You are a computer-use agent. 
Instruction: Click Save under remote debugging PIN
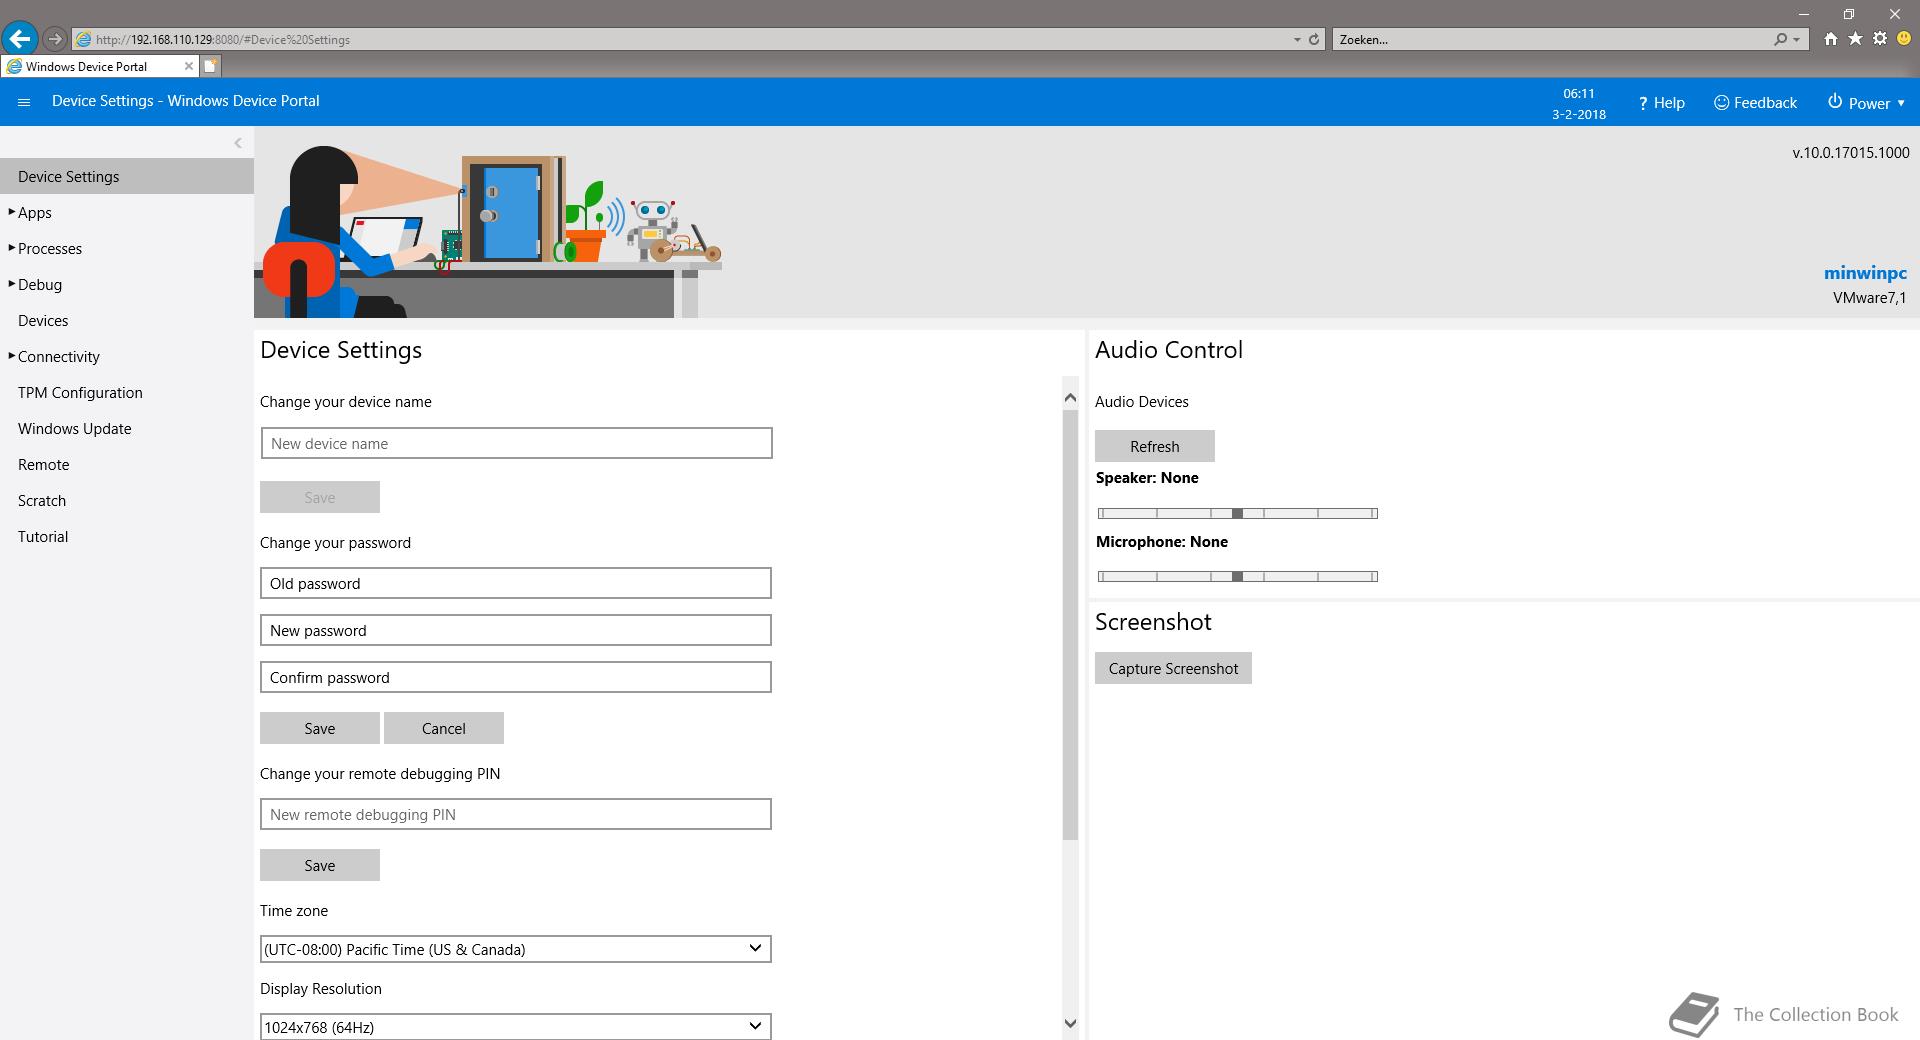point(320,865)
